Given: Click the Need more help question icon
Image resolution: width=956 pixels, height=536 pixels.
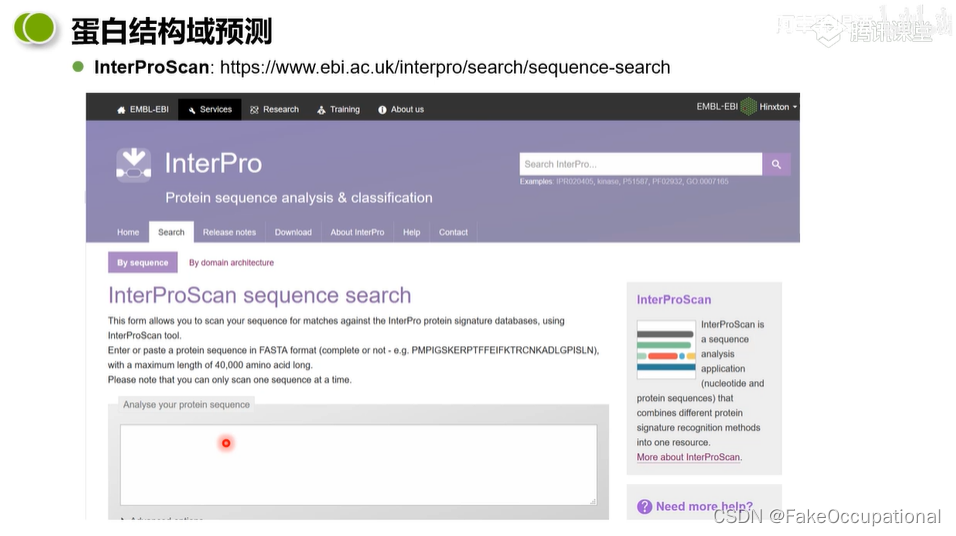Looking at the screenshot, I should (x=644, y=507).
